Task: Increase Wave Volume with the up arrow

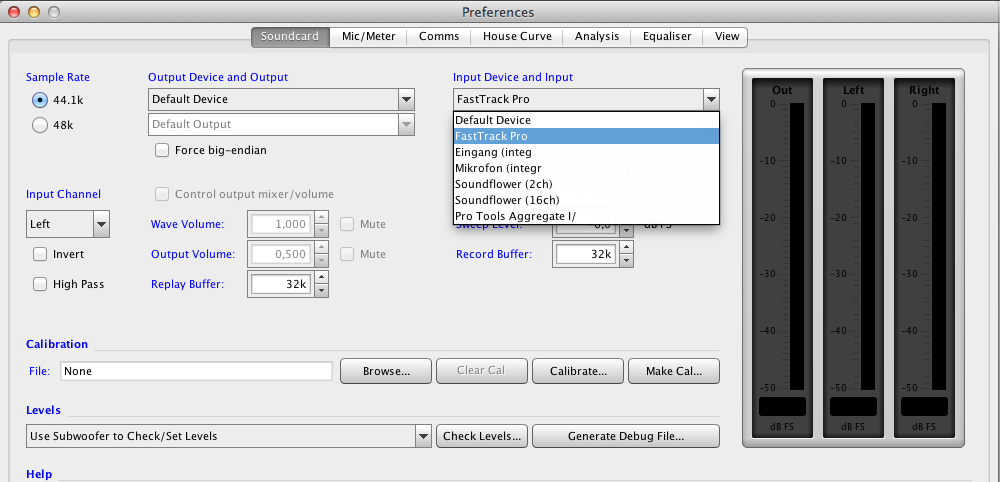Action: pyautogui.click(x=322, y=218)
